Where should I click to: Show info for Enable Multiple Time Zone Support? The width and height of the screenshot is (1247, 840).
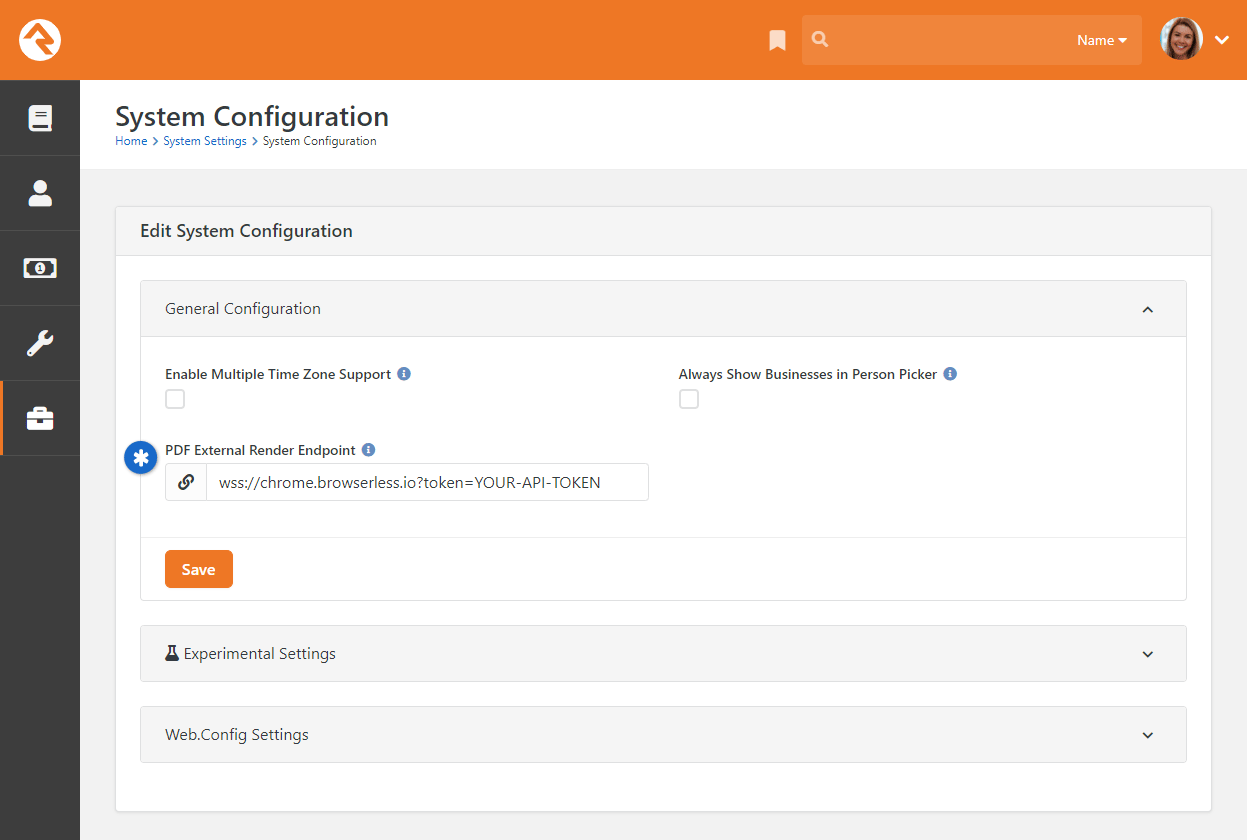coord(404,374)
